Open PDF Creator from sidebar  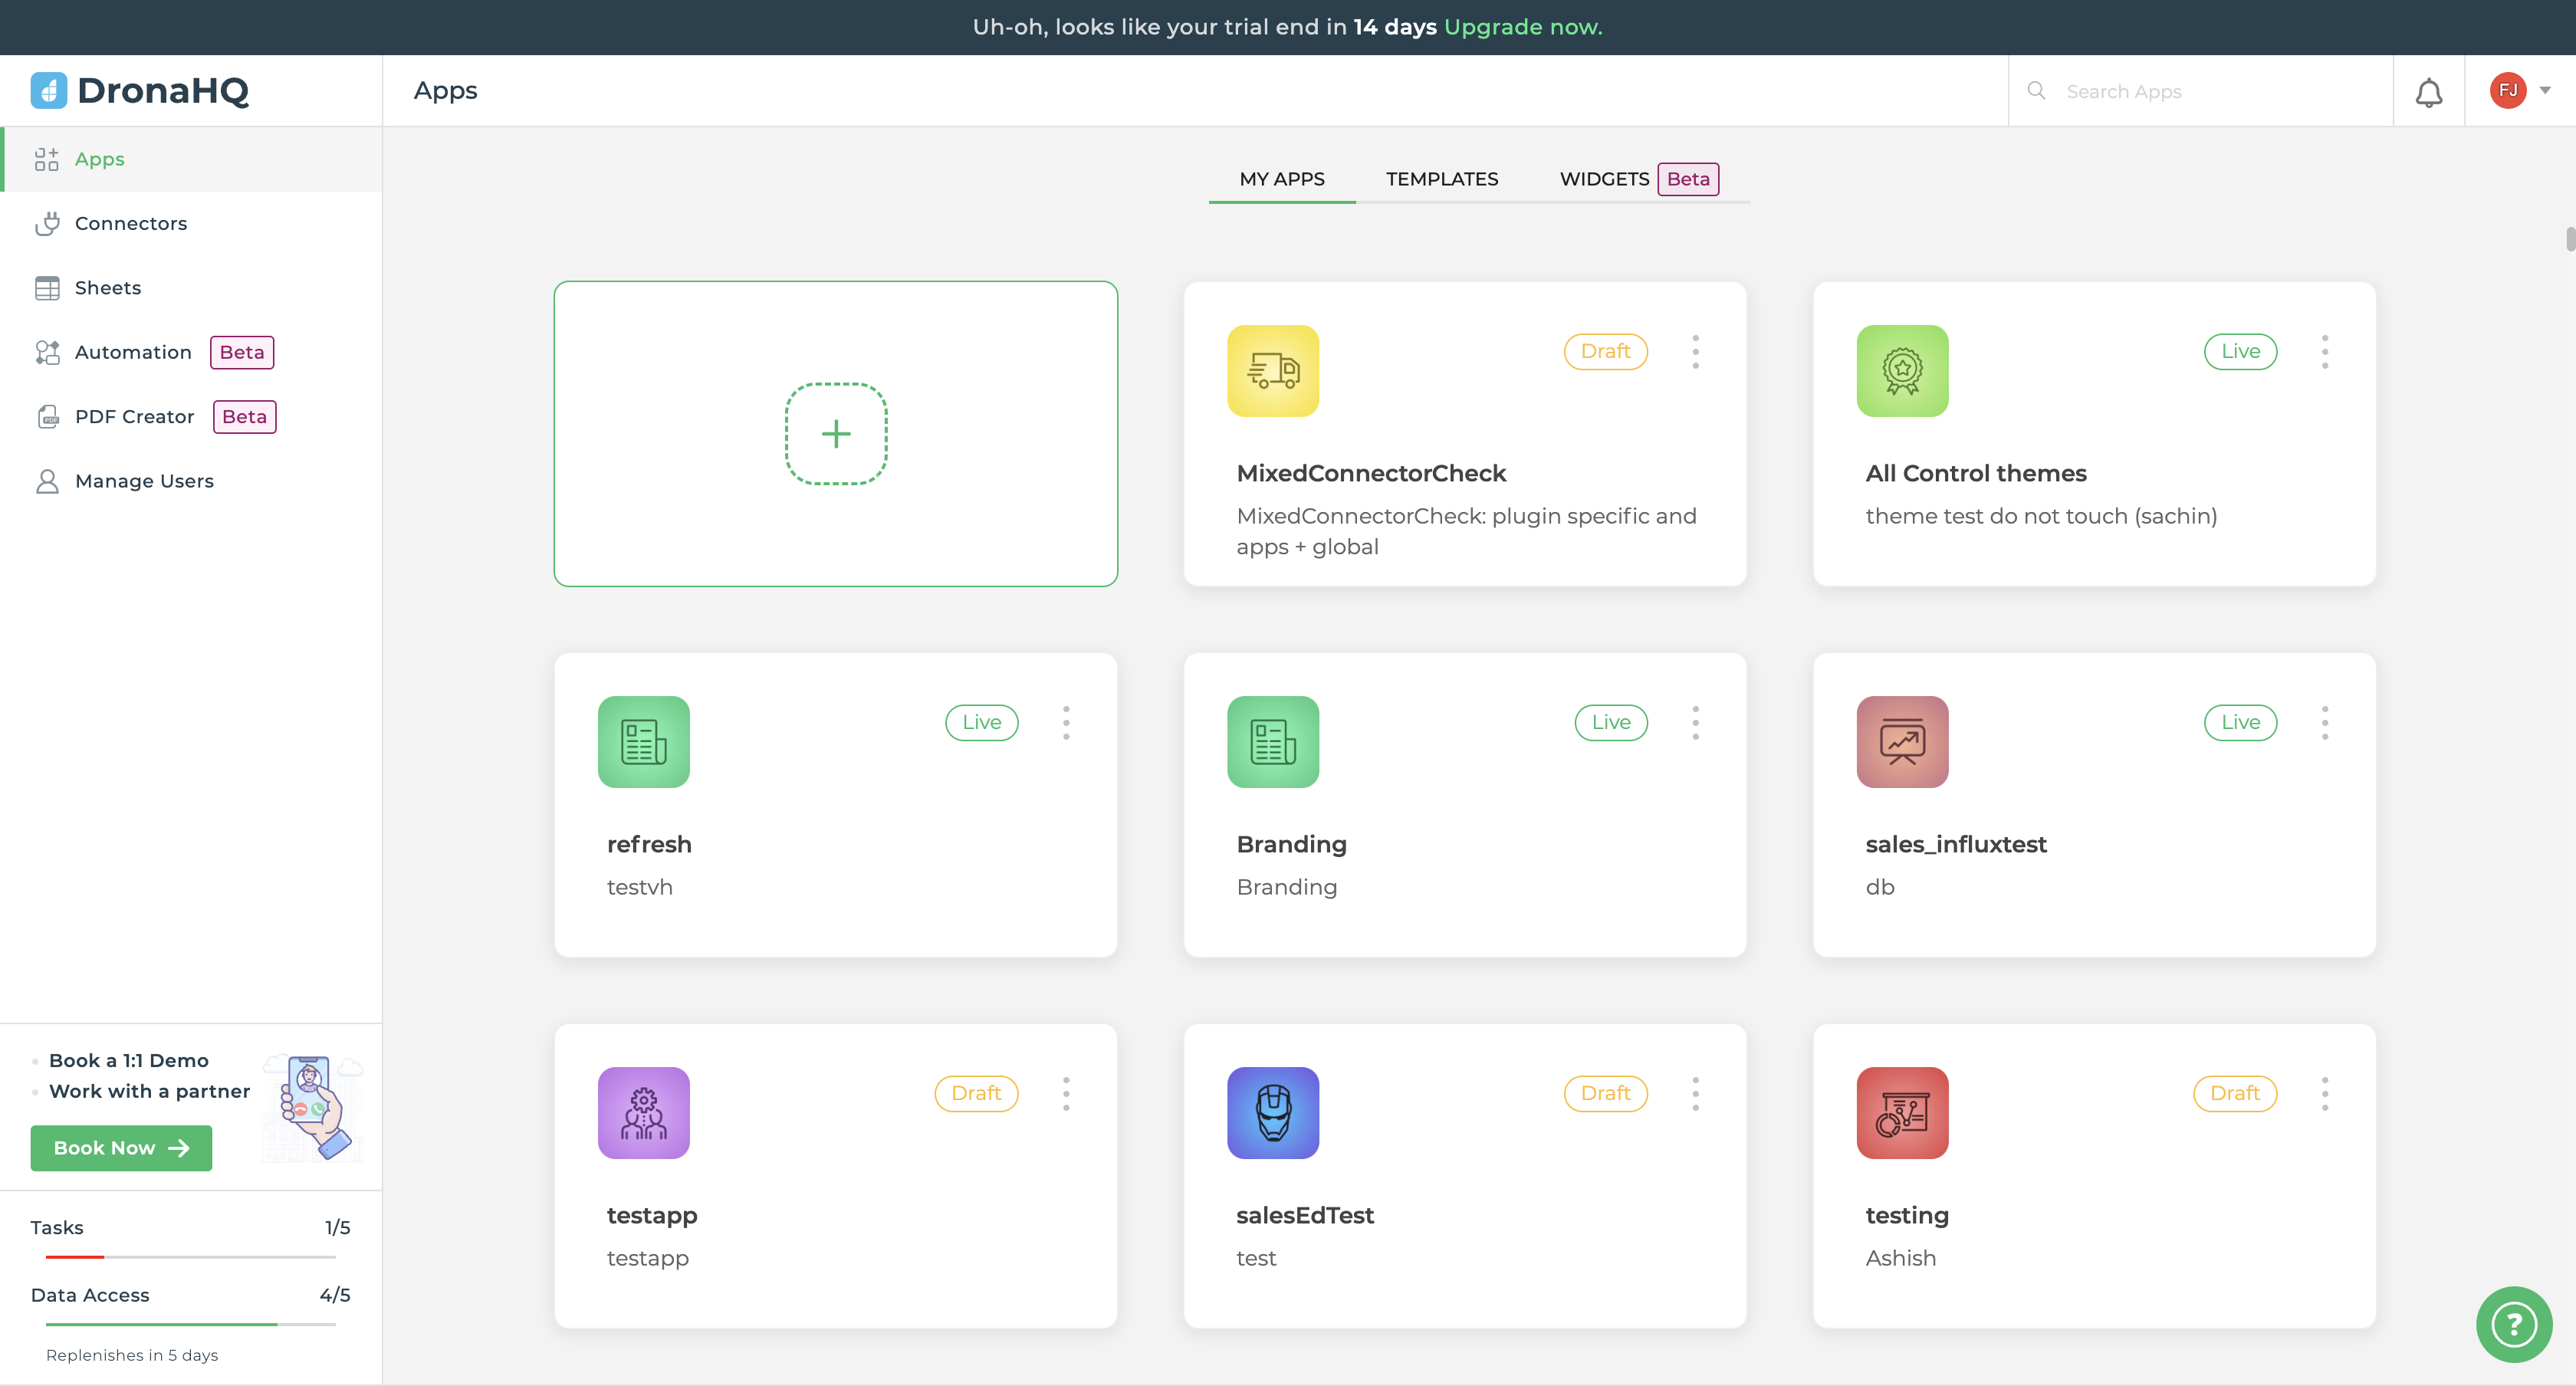click(191, 416)
